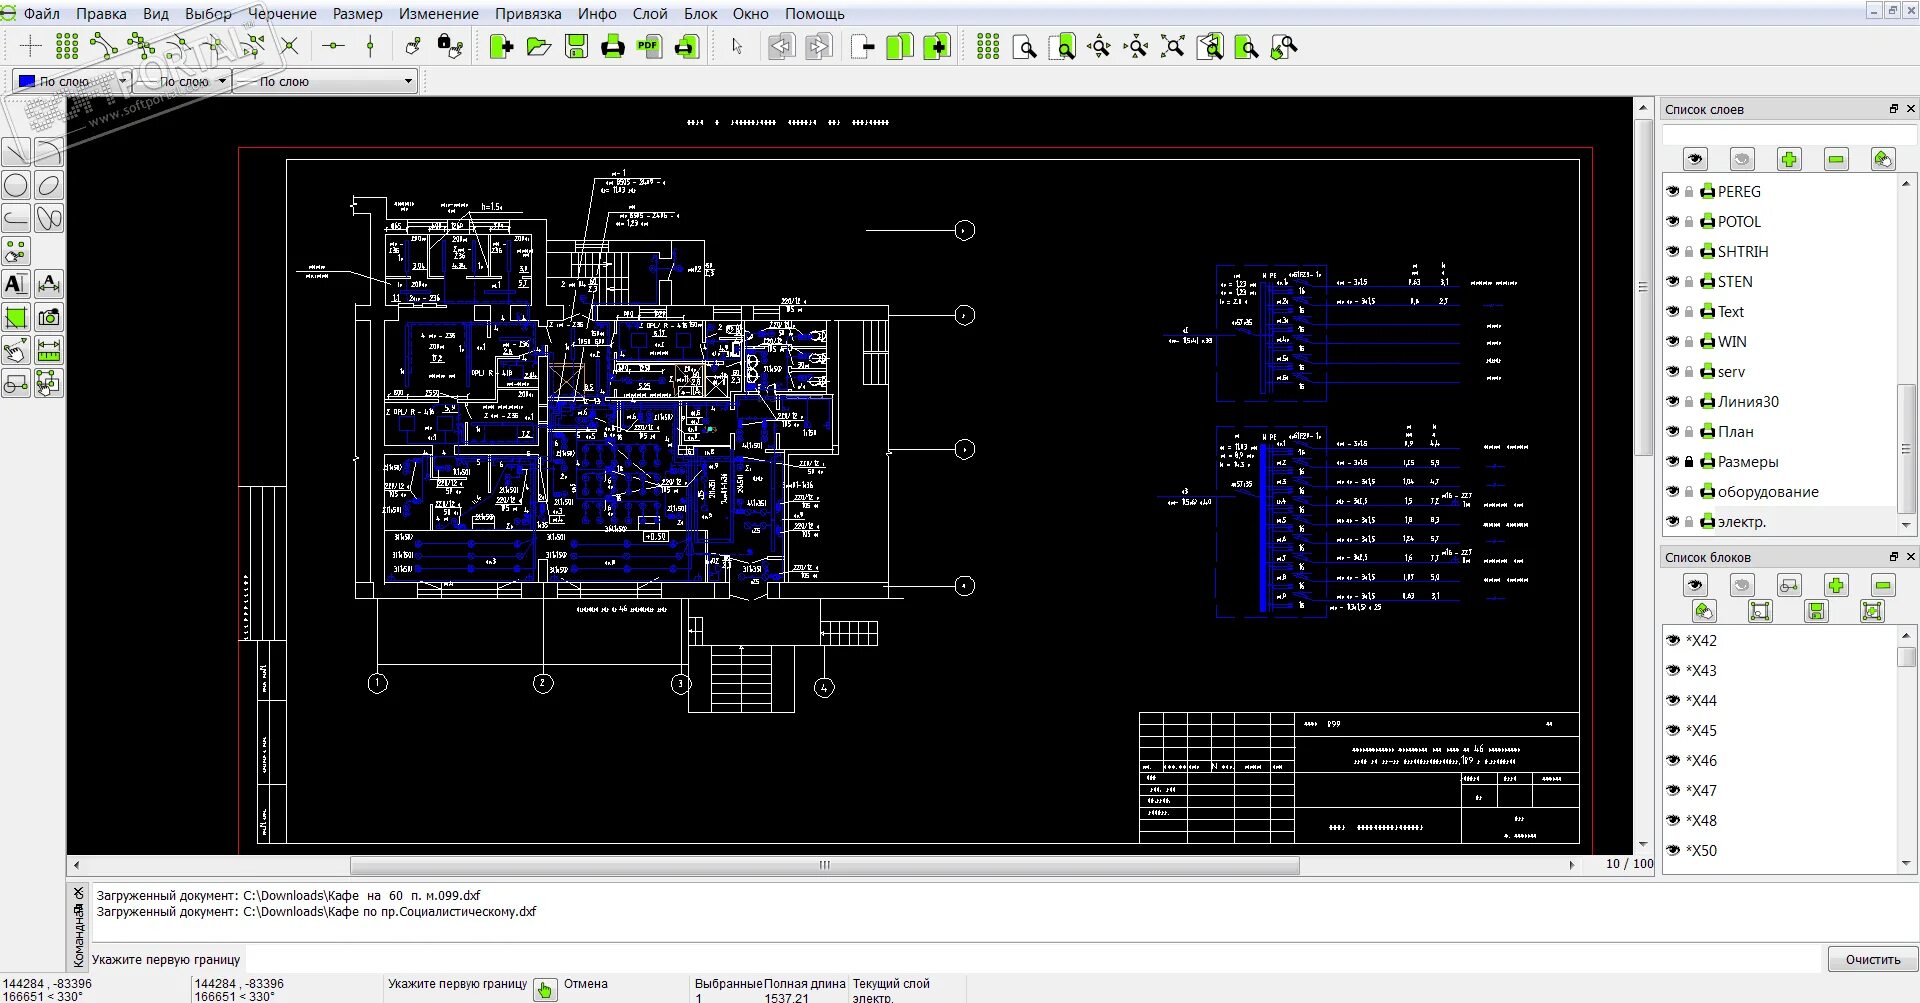Screen dimensions: 1920x1003
Task: Click the snap to intersection icon
Action: [x=290, y=46]
